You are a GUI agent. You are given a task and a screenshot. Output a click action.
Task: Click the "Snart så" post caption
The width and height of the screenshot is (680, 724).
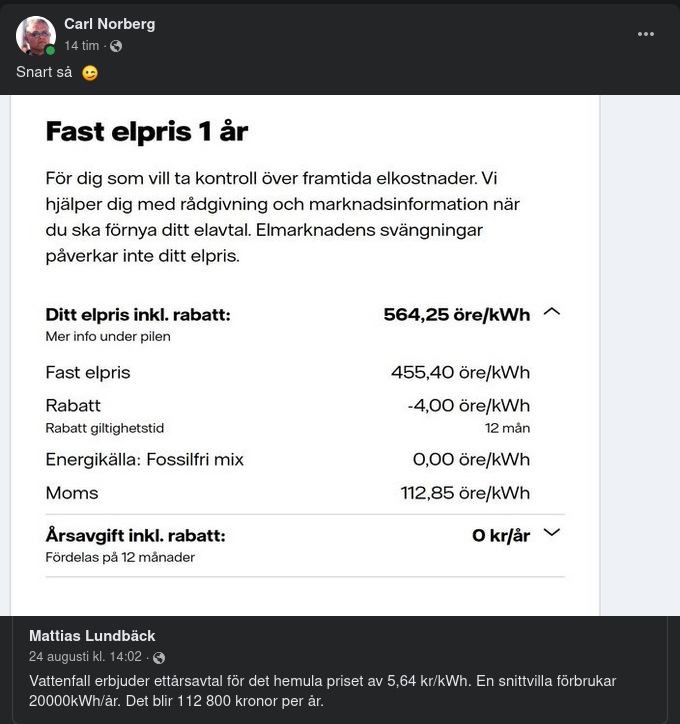point(44,73)
